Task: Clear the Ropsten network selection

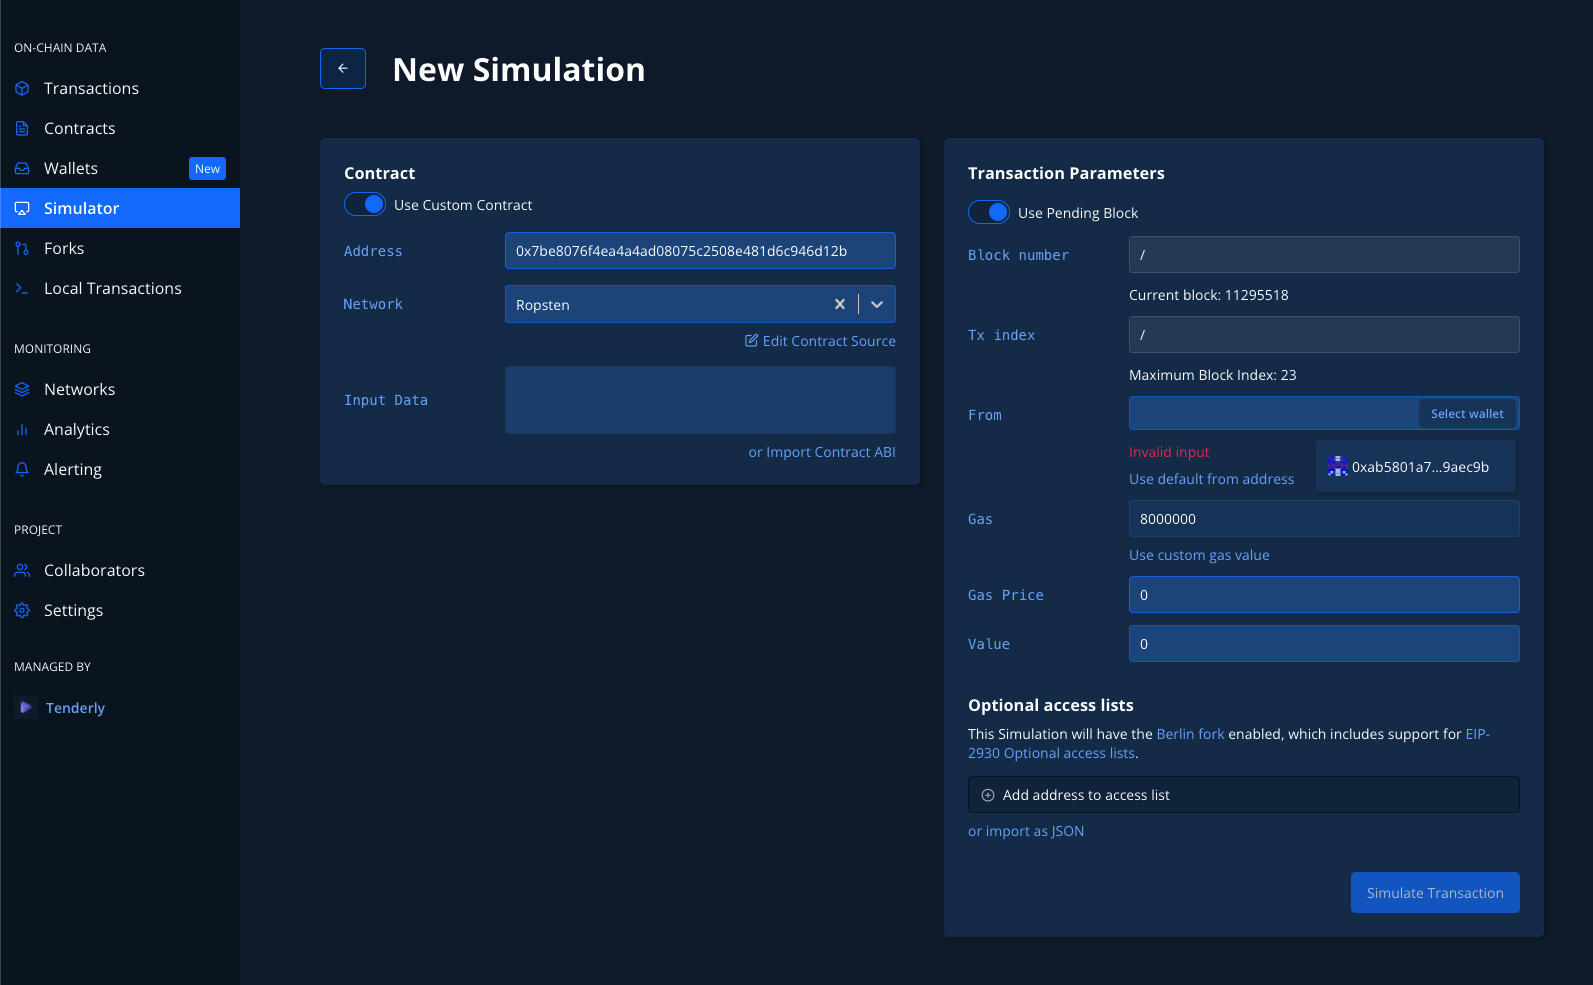Action: (x=840, y=304)
